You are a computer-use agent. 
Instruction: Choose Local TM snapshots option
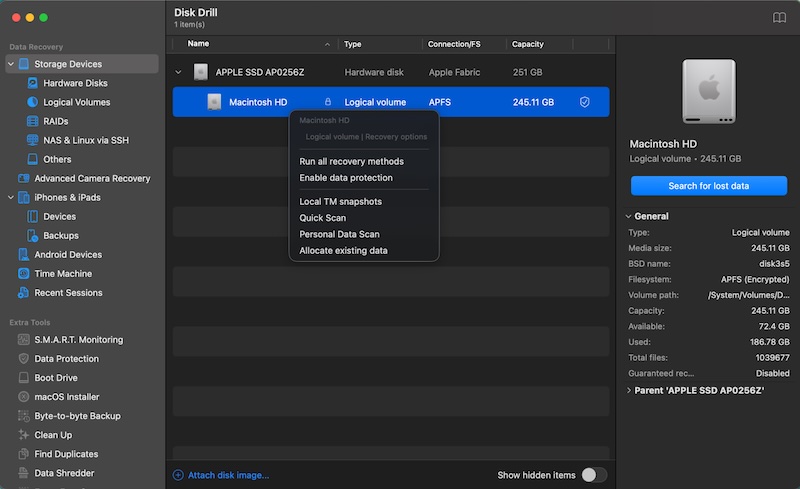point(340,202)
